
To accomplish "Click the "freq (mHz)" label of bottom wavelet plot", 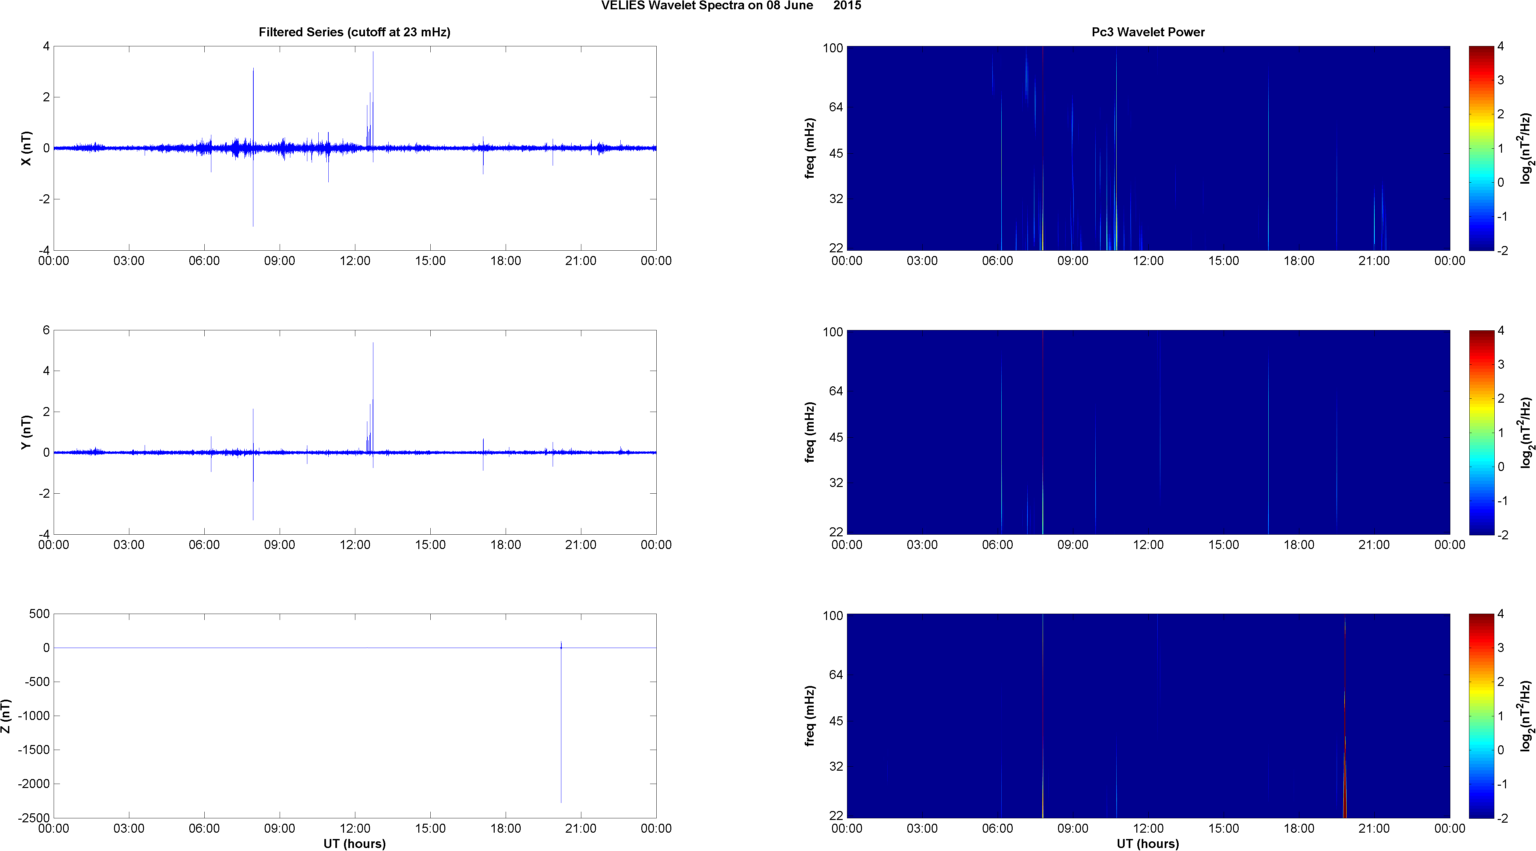I will 810,716.
